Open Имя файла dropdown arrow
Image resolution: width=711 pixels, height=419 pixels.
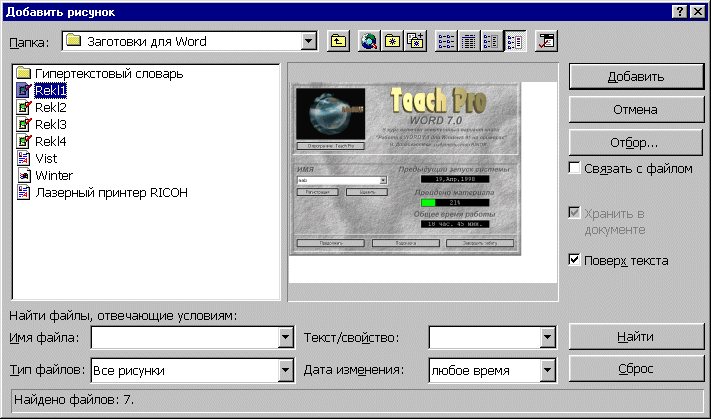coord(285,337)
